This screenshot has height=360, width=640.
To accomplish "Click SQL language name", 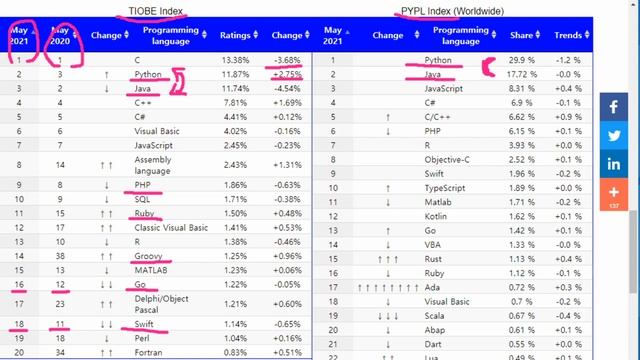I will (142, 199).
